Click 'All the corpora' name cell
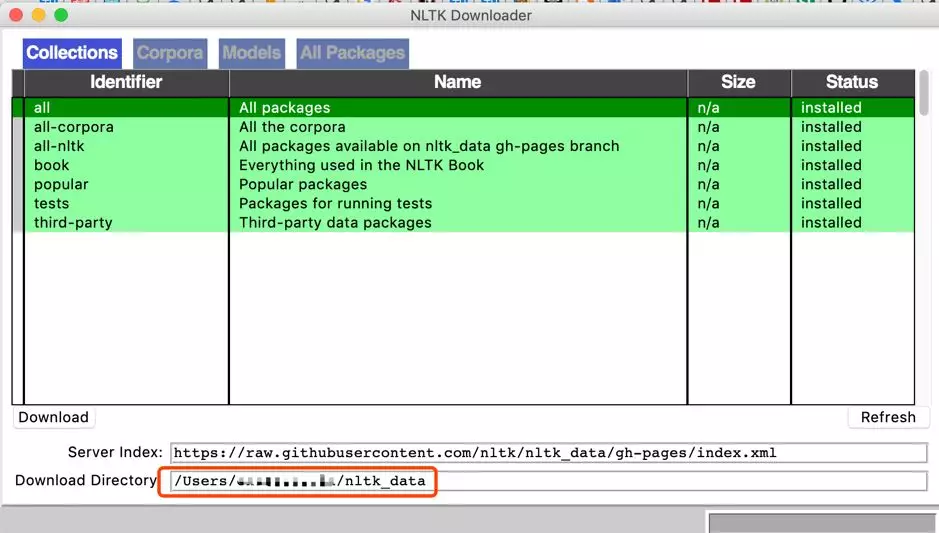Screen dimensions: 939x533 pyautogui.click(x=292, y=127)
